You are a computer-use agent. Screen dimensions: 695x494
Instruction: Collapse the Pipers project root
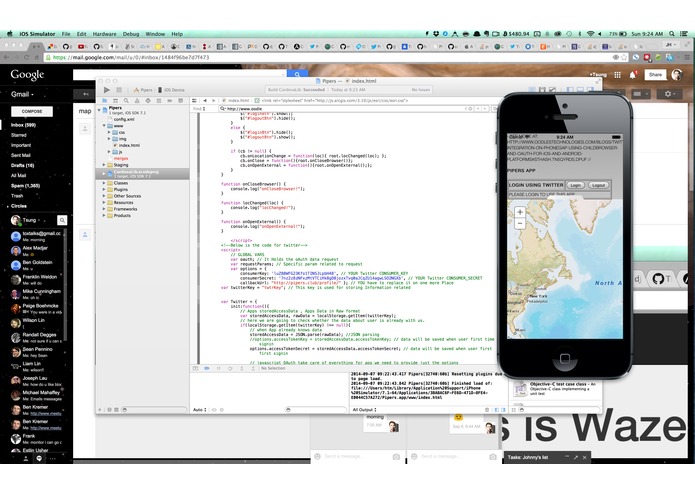99,109
